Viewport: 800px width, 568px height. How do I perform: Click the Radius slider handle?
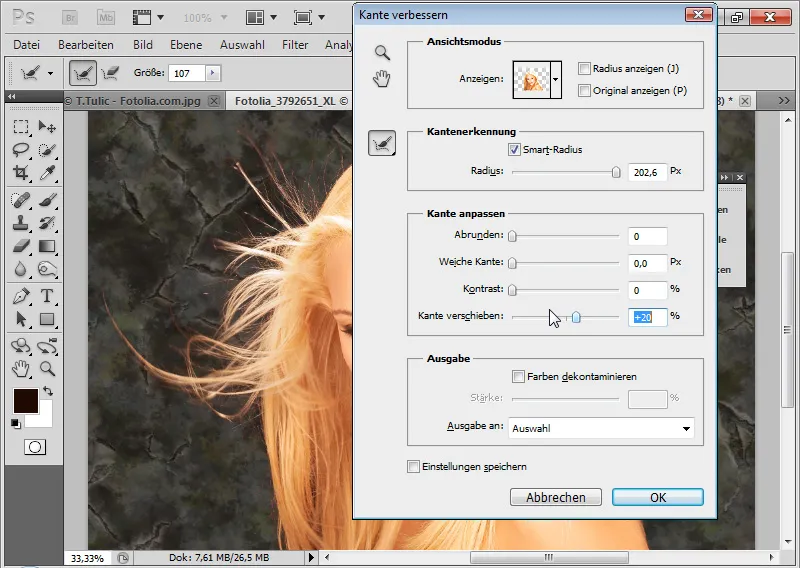coord(616,172)
